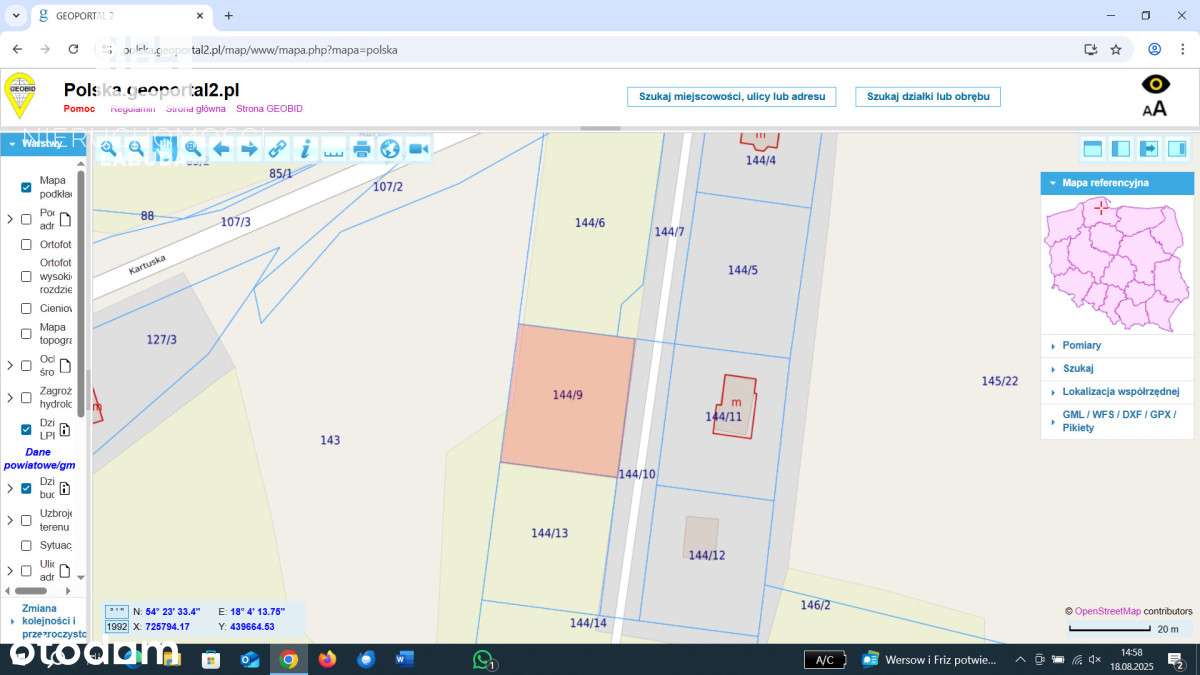Screen dimensions: 1200x675
Task: Select the zoom in magnifier tool
Action: [x=108, y=149]
